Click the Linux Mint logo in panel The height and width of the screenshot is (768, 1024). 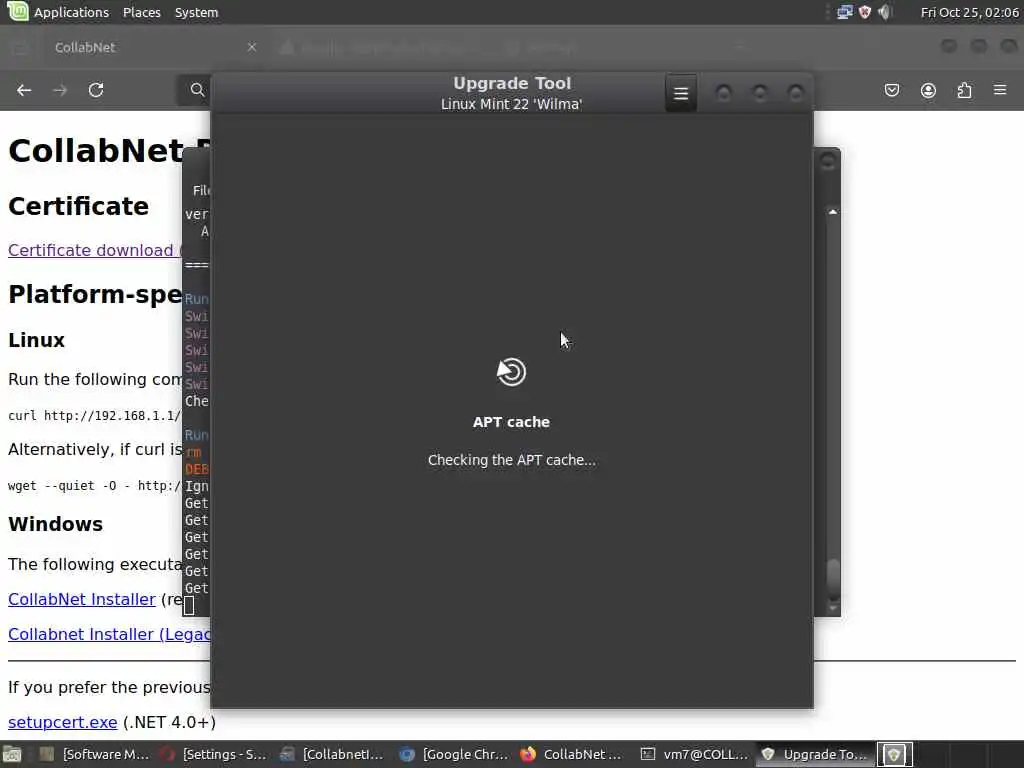[x=17, y=12]
